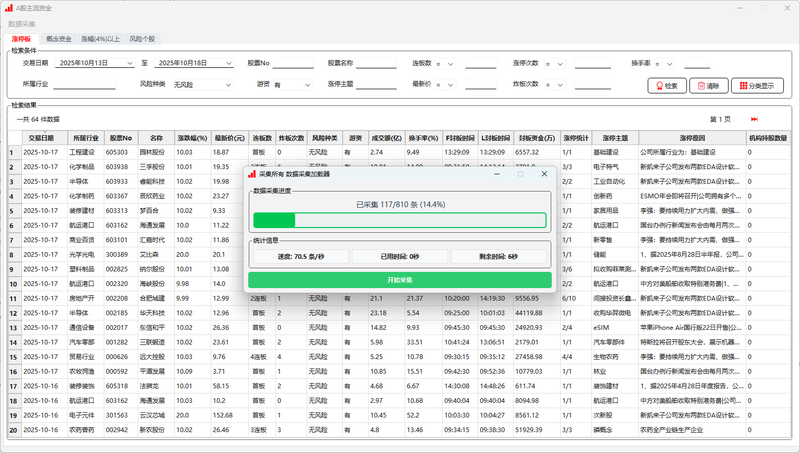
Task: Click the A股主流资金 app icon in title bar
Action: click(x=9, y=7)
